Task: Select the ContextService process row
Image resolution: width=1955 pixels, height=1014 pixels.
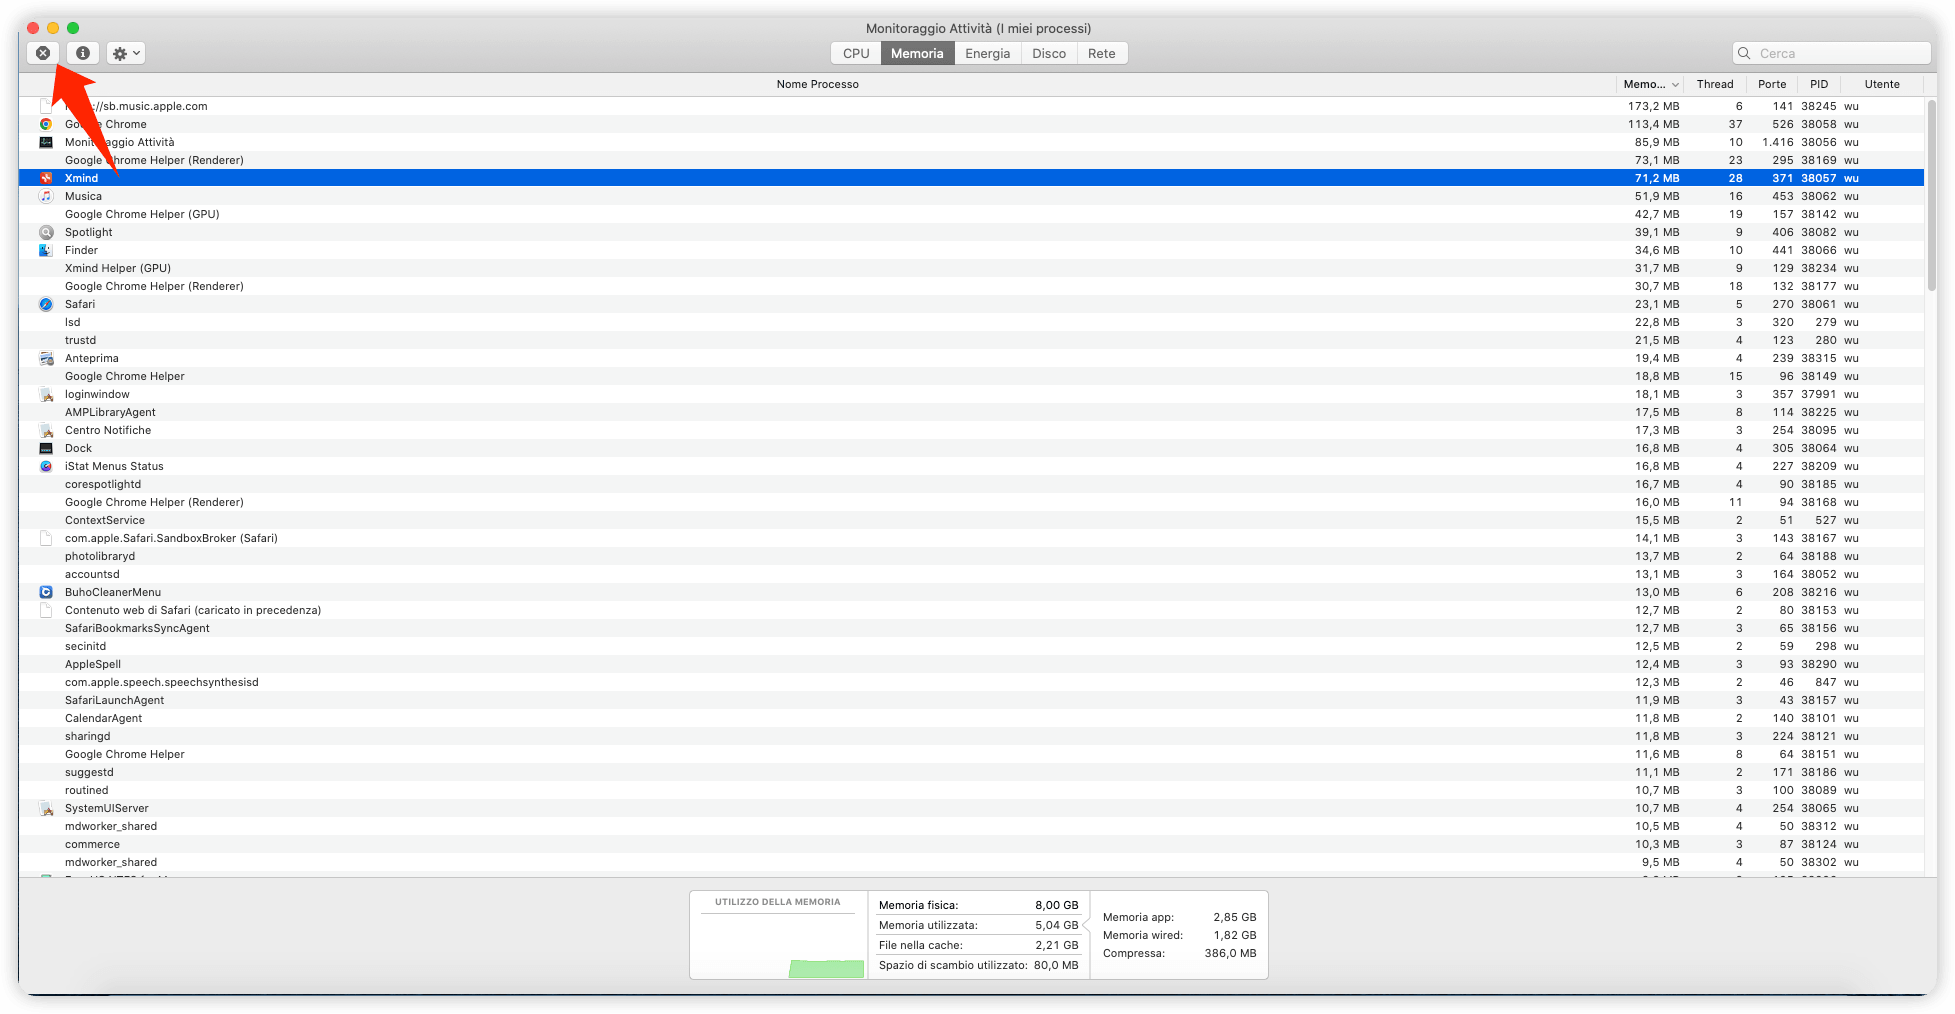Action: coord(971,520)
